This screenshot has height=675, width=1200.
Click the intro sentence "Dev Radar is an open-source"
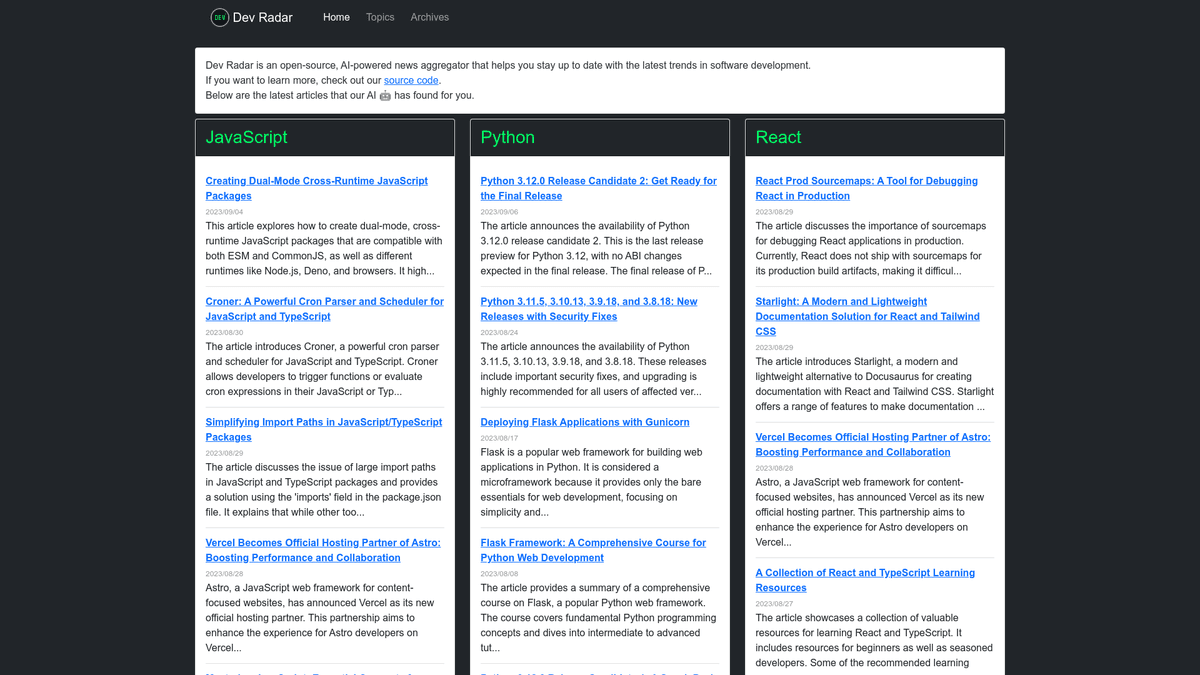point(508,65)
